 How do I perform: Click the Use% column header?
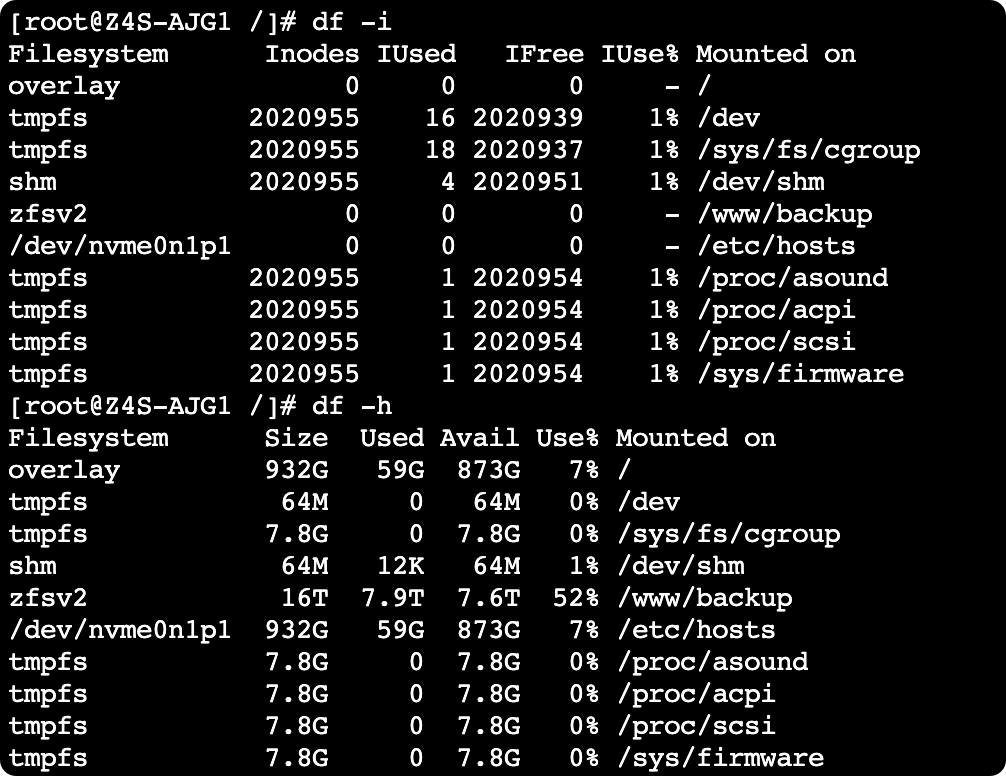click(x=568, y=438)
